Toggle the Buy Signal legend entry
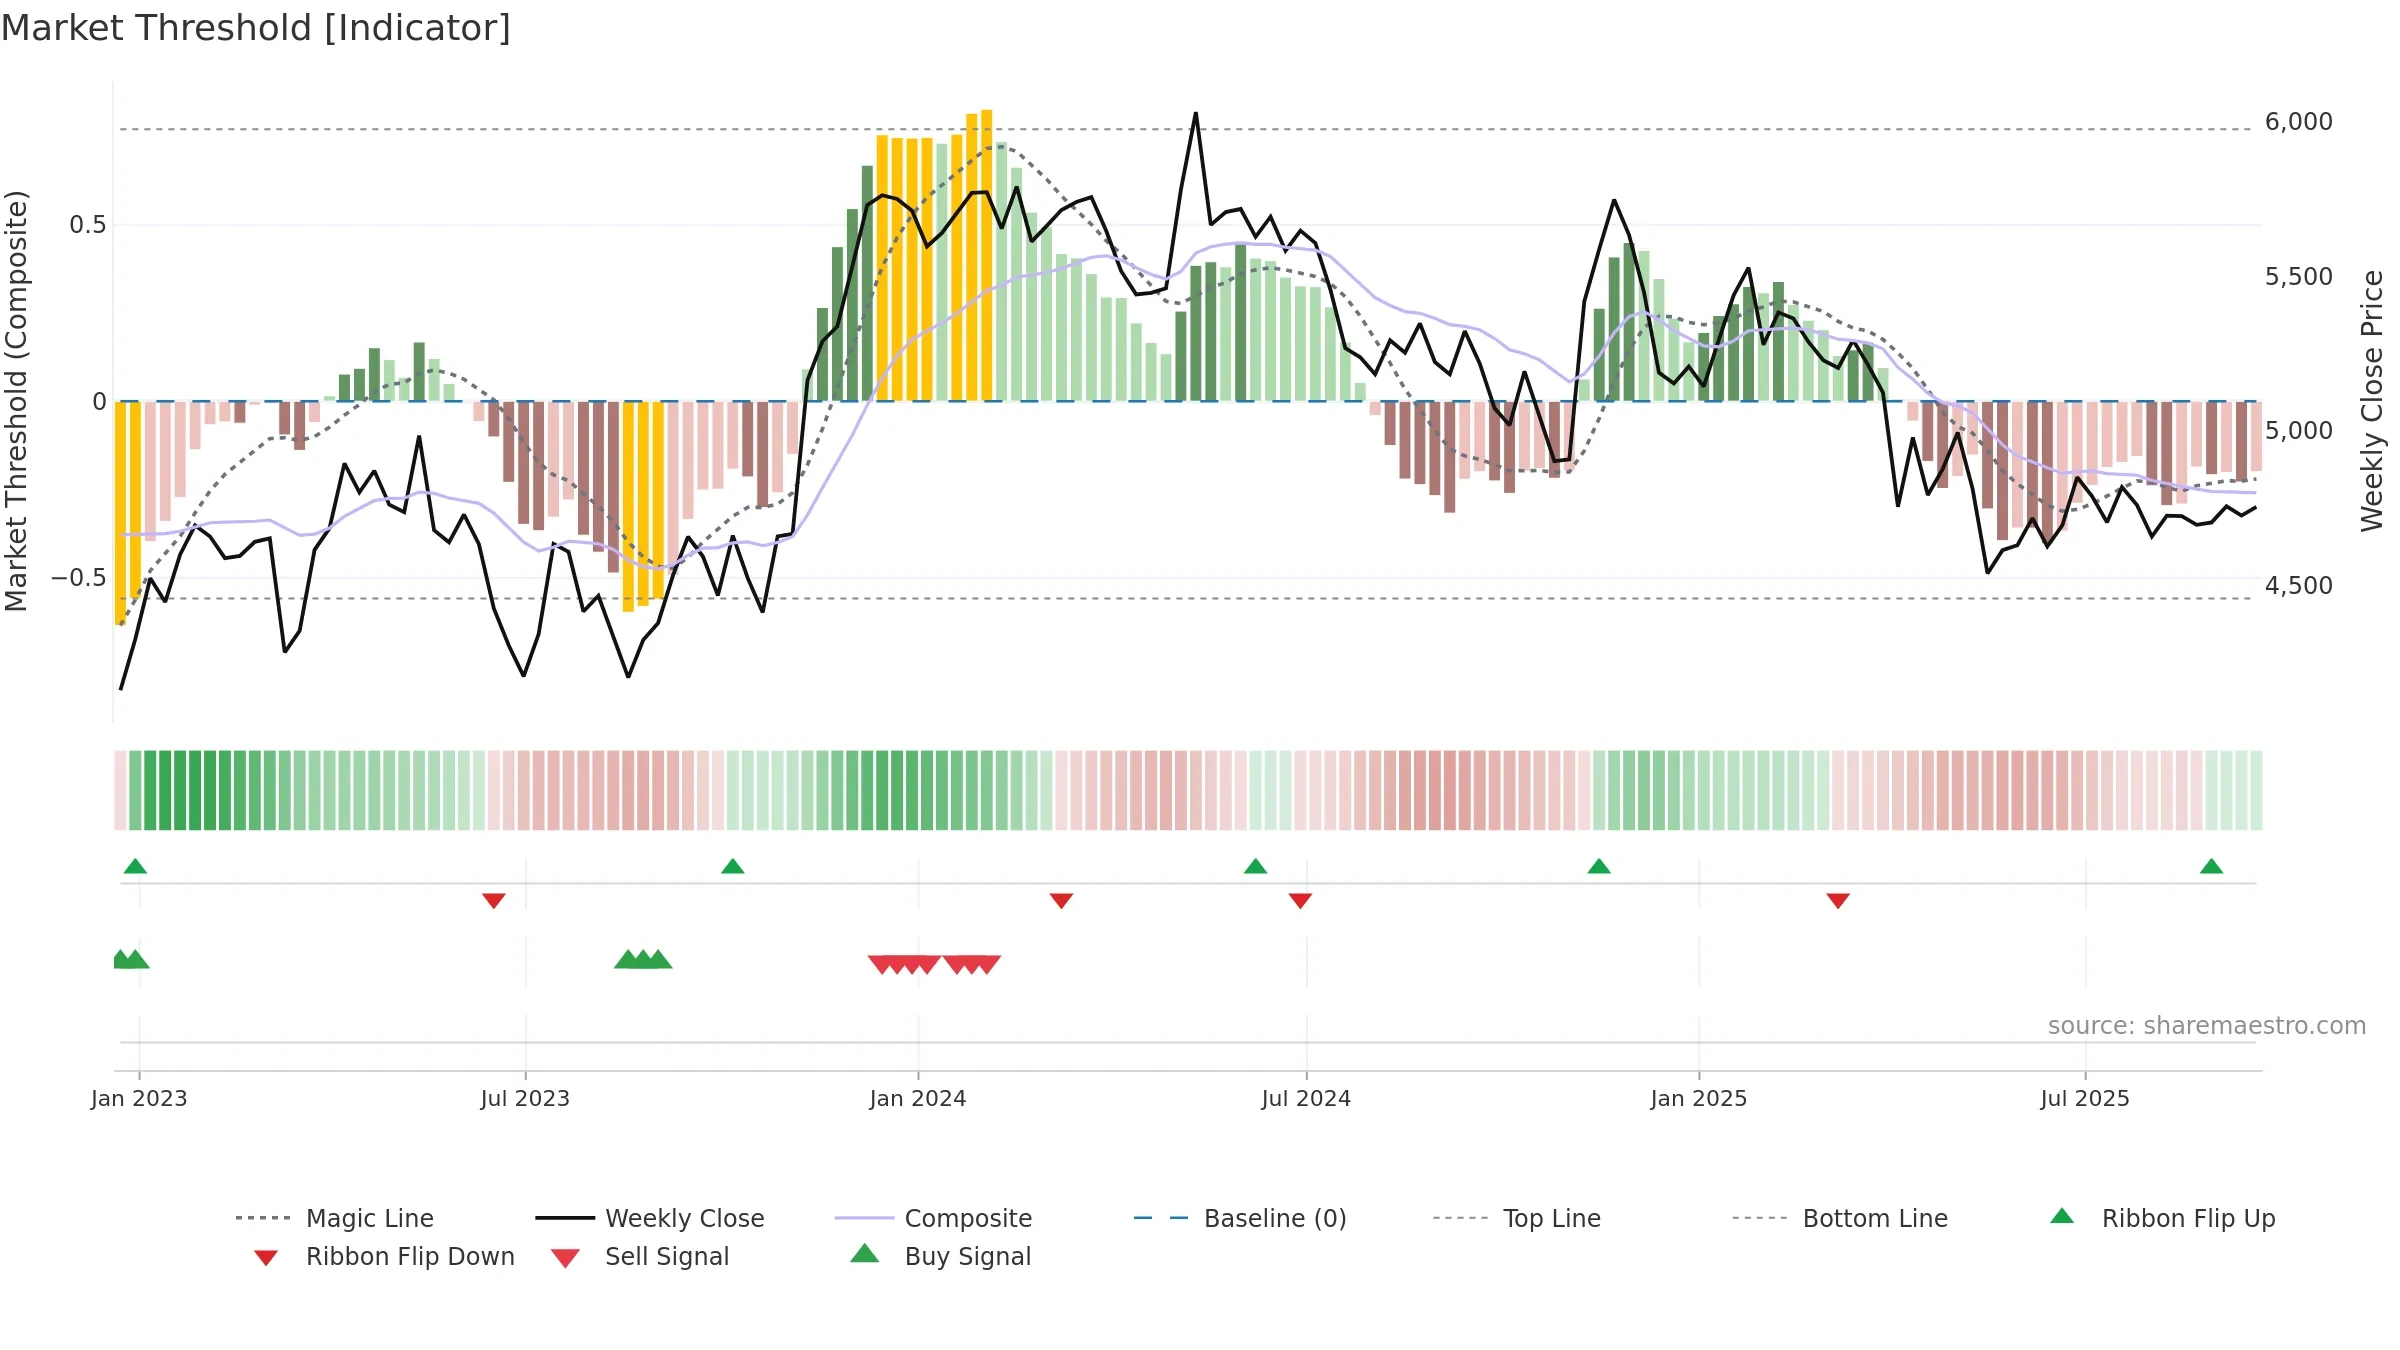The image size is (2400, 1350). pyautogui.click(x=940, y=1256)
